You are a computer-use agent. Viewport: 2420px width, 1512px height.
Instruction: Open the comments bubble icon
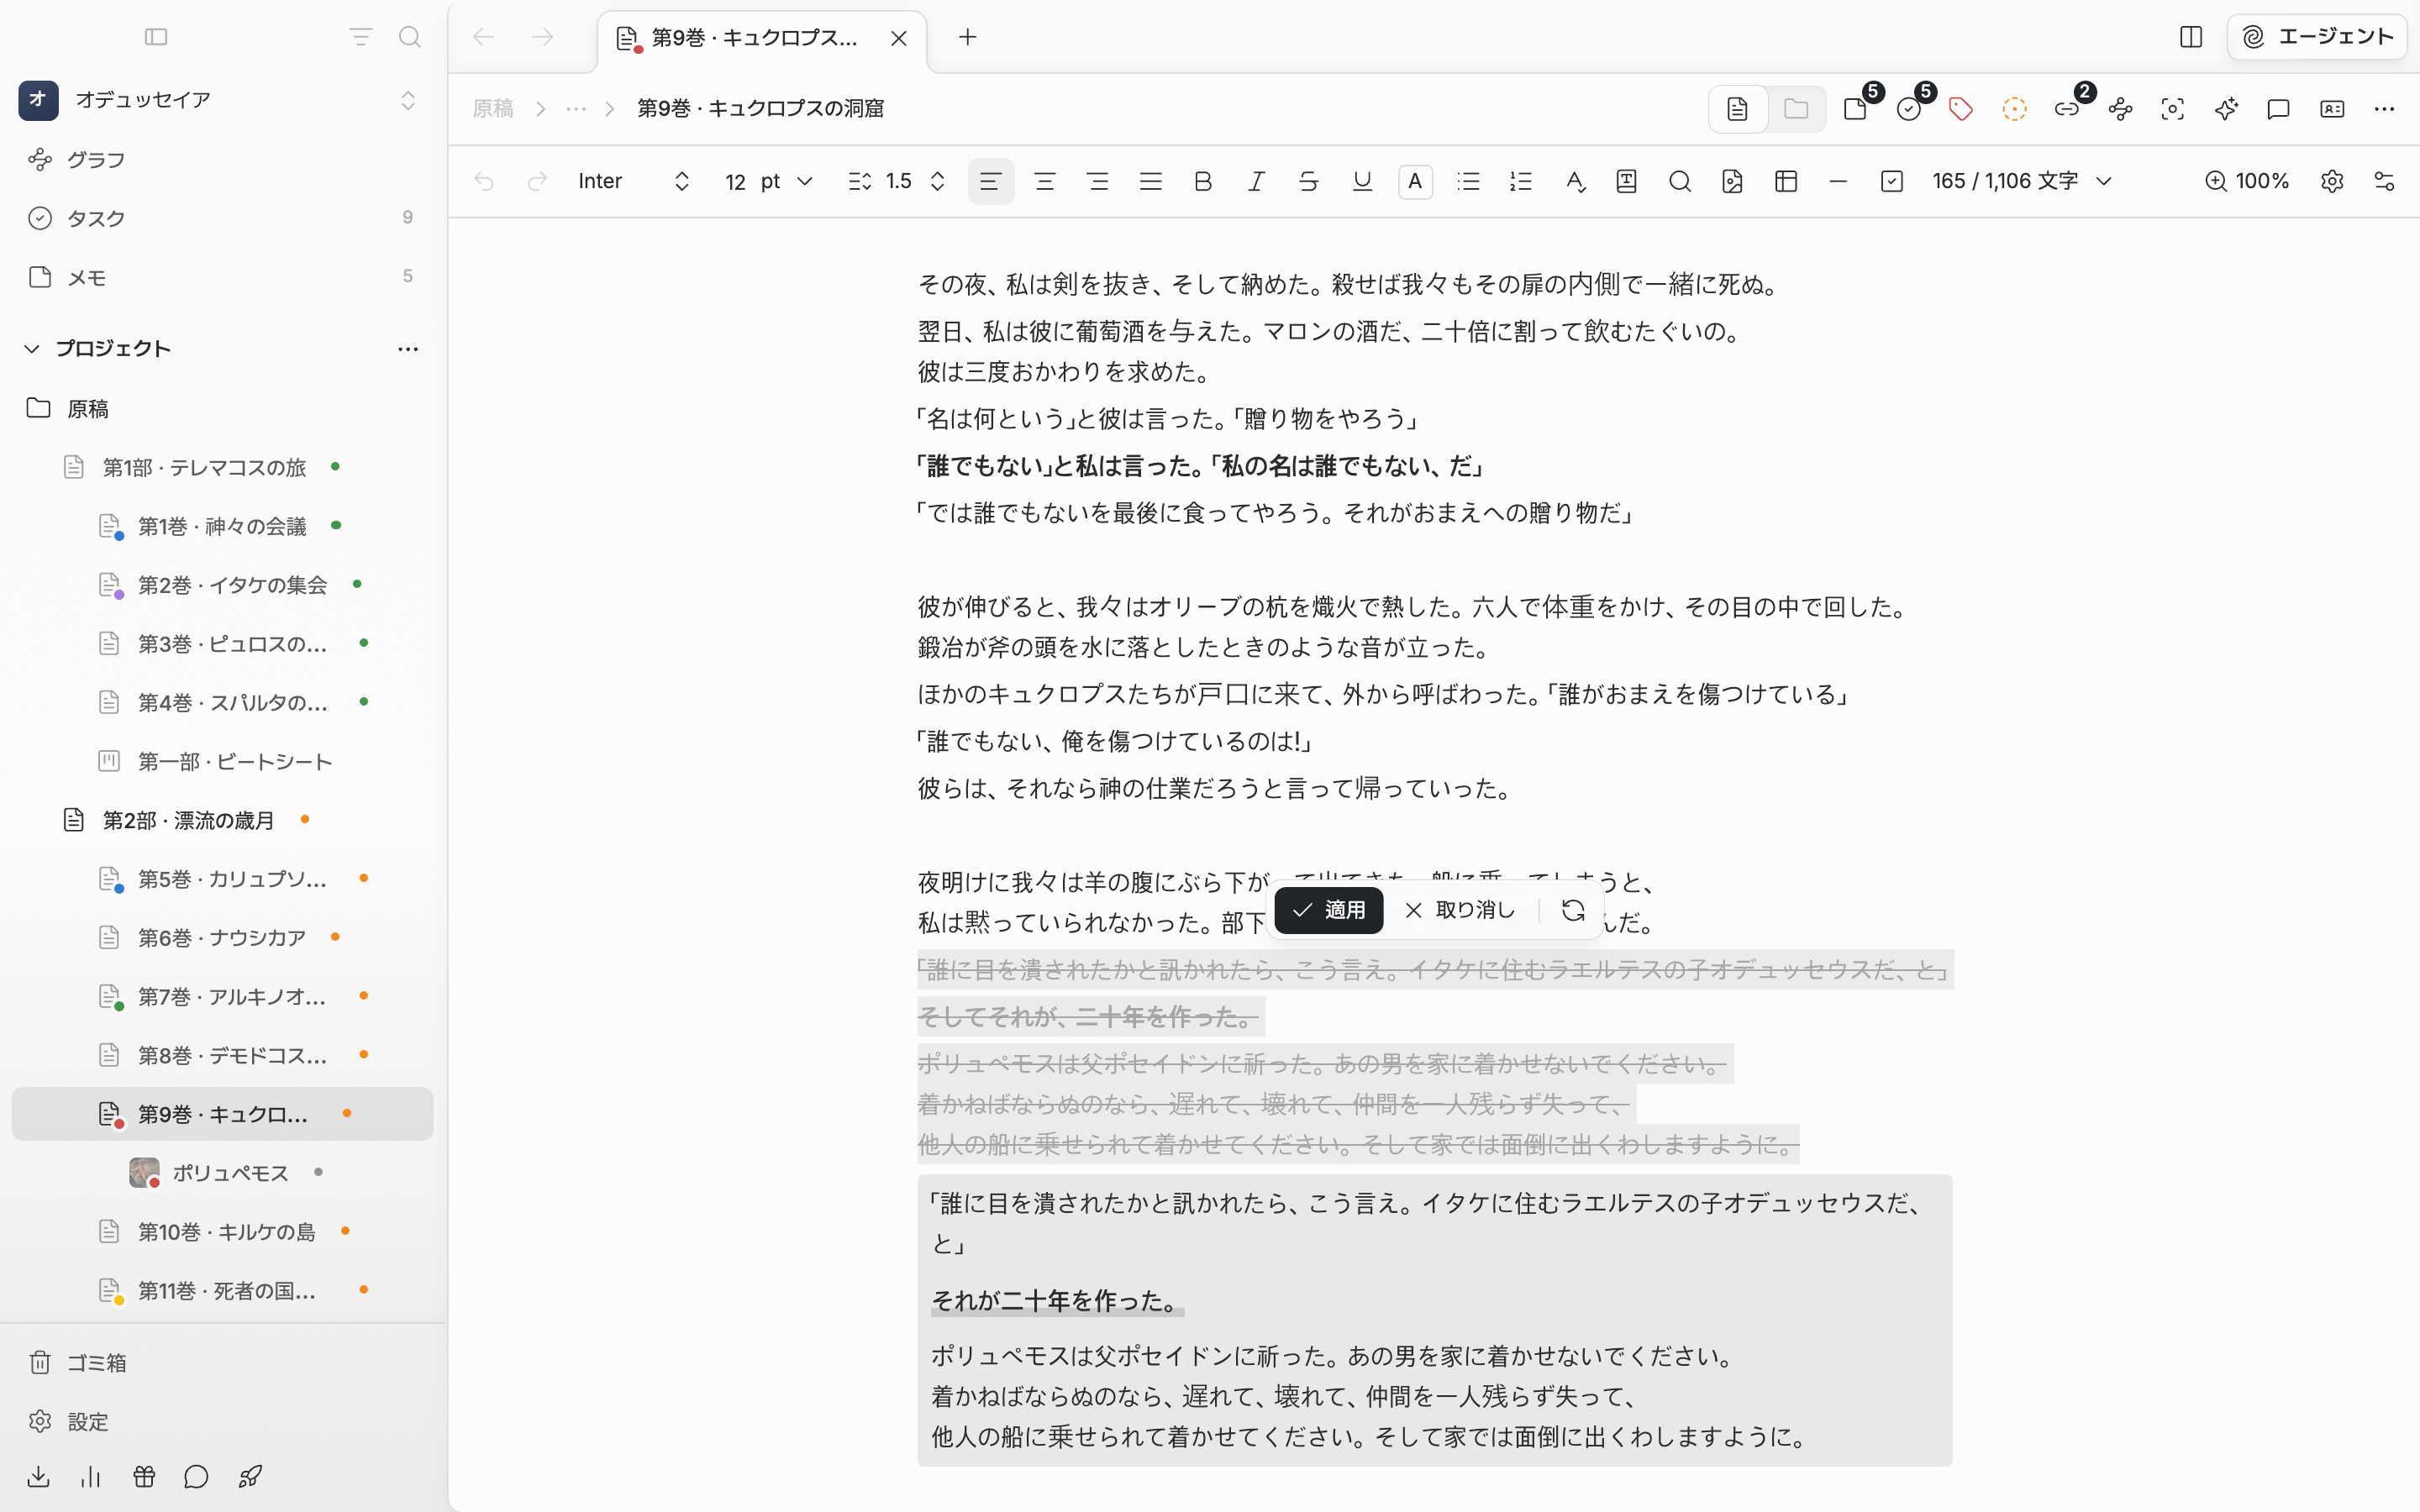click(x=2278, y=109)
